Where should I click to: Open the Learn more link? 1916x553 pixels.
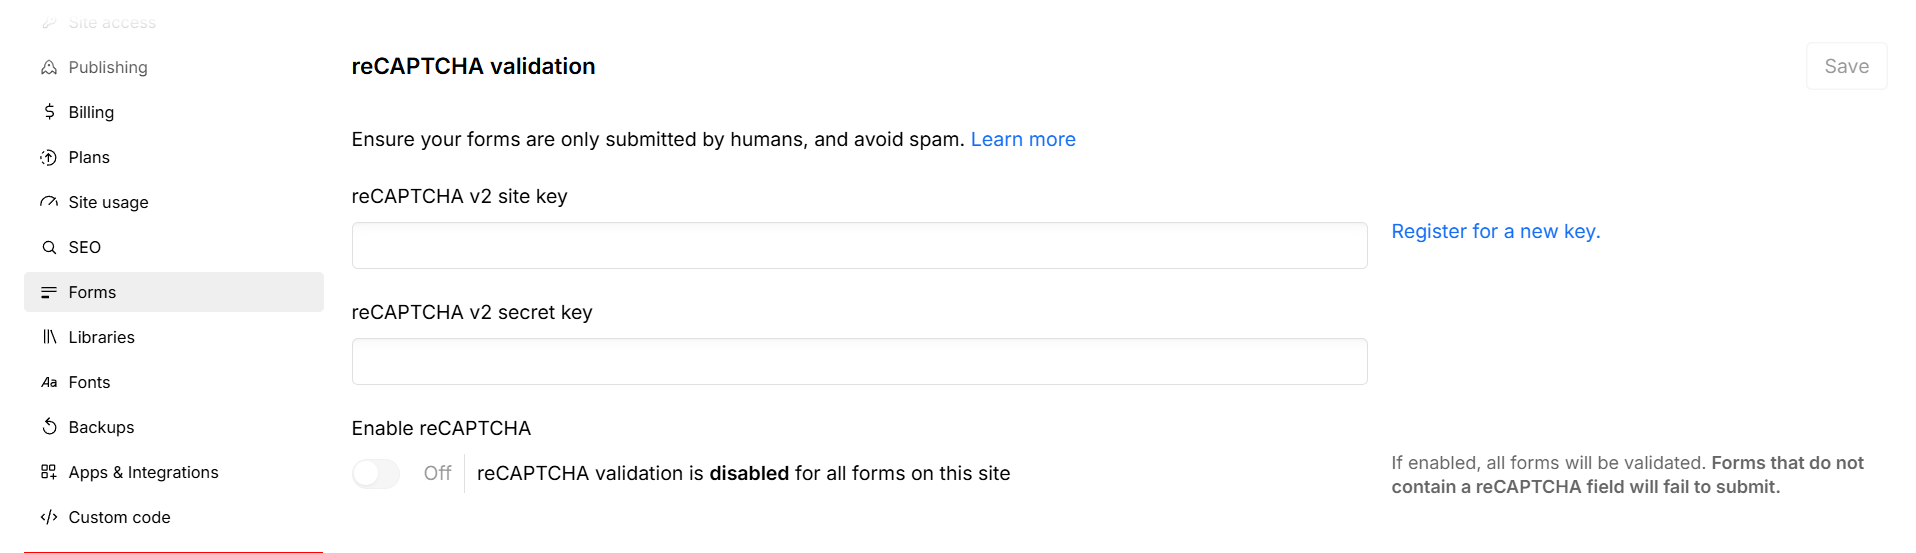[x=1023, y=139]
